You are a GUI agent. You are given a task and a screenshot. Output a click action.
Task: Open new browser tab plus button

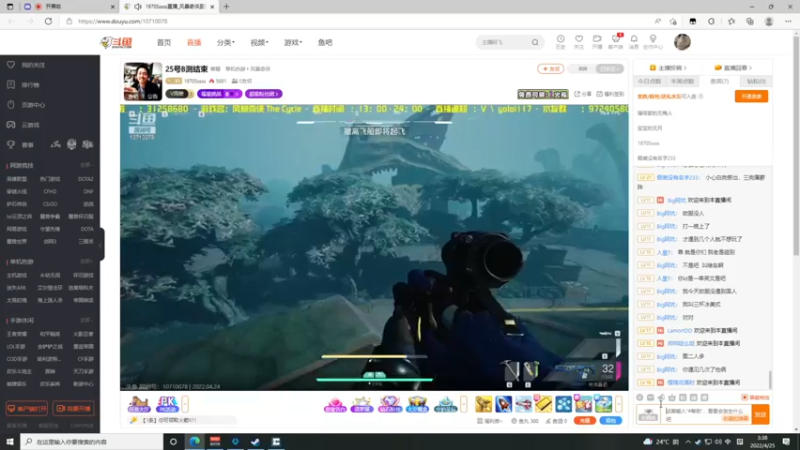[x=227, y=7]
